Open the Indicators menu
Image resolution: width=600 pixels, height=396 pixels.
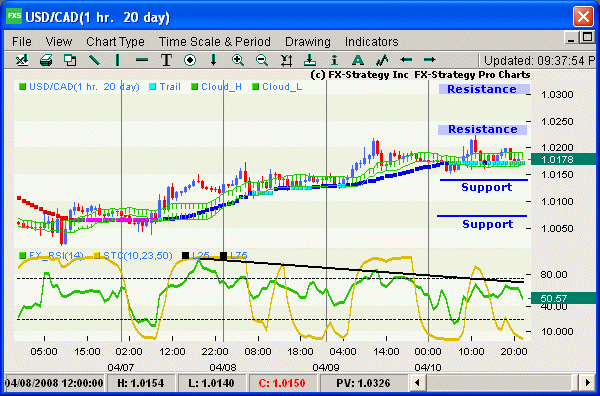point(372,41)
